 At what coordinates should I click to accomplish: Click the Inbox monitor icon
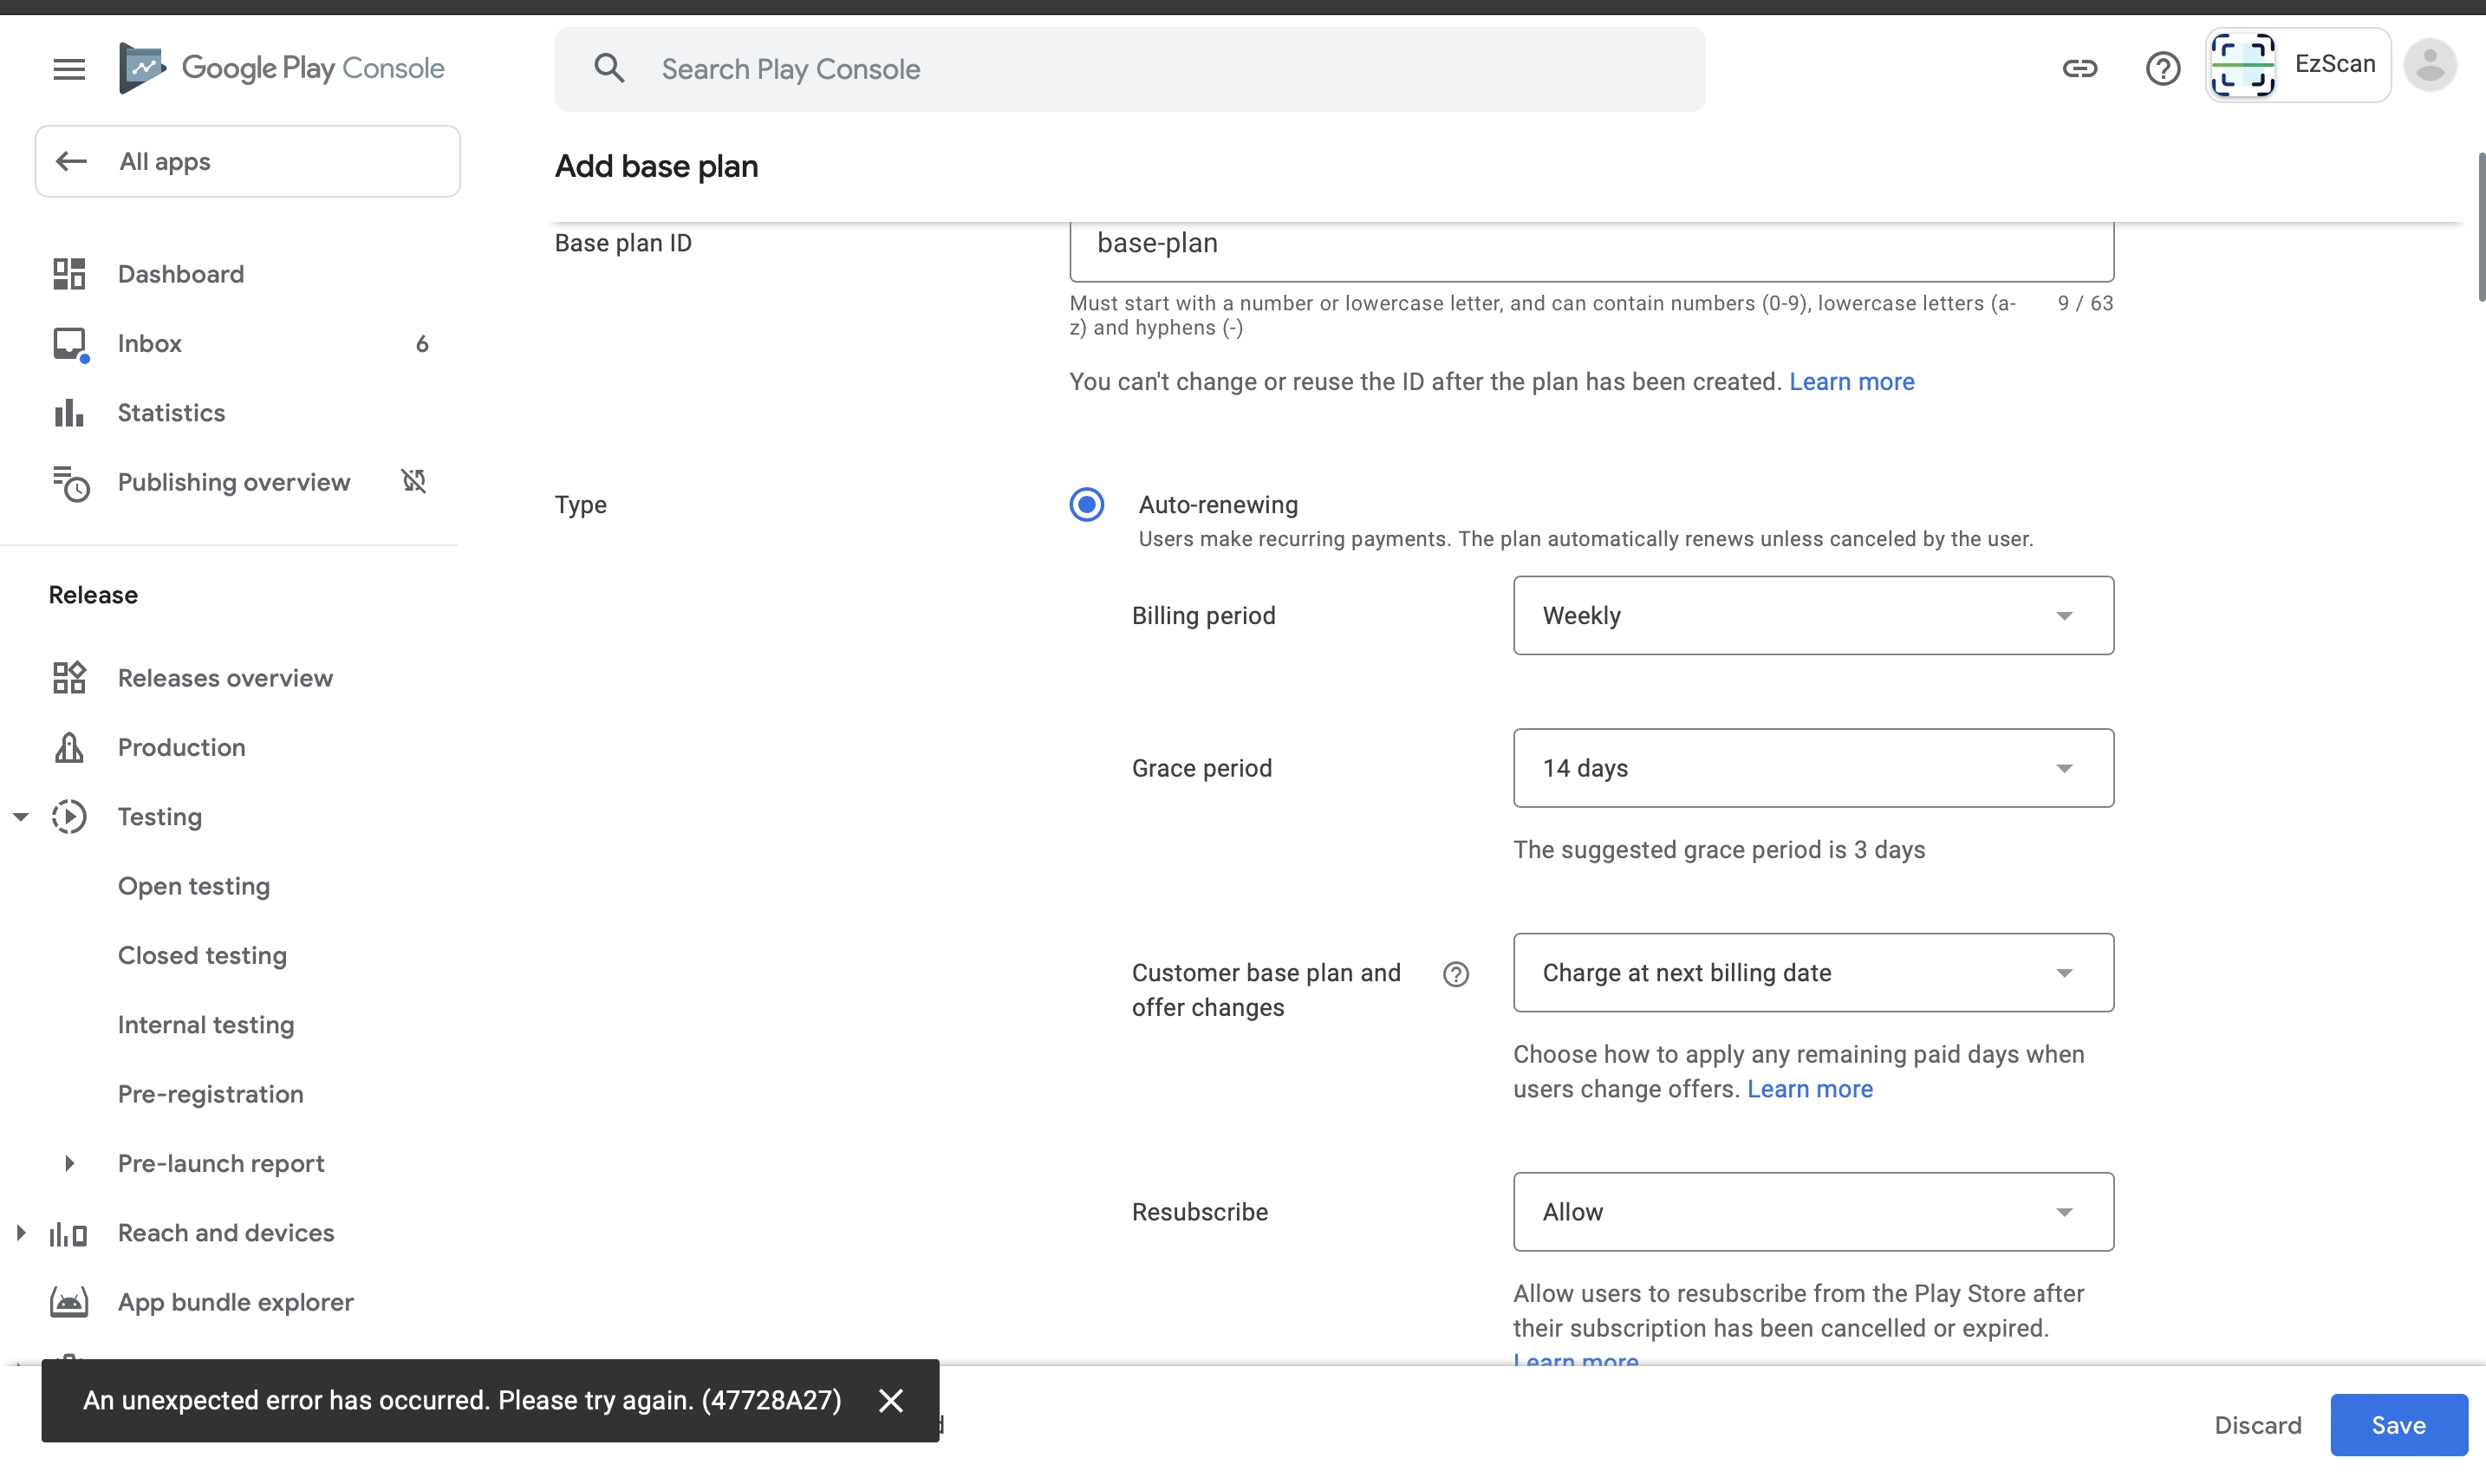point(69,343)
